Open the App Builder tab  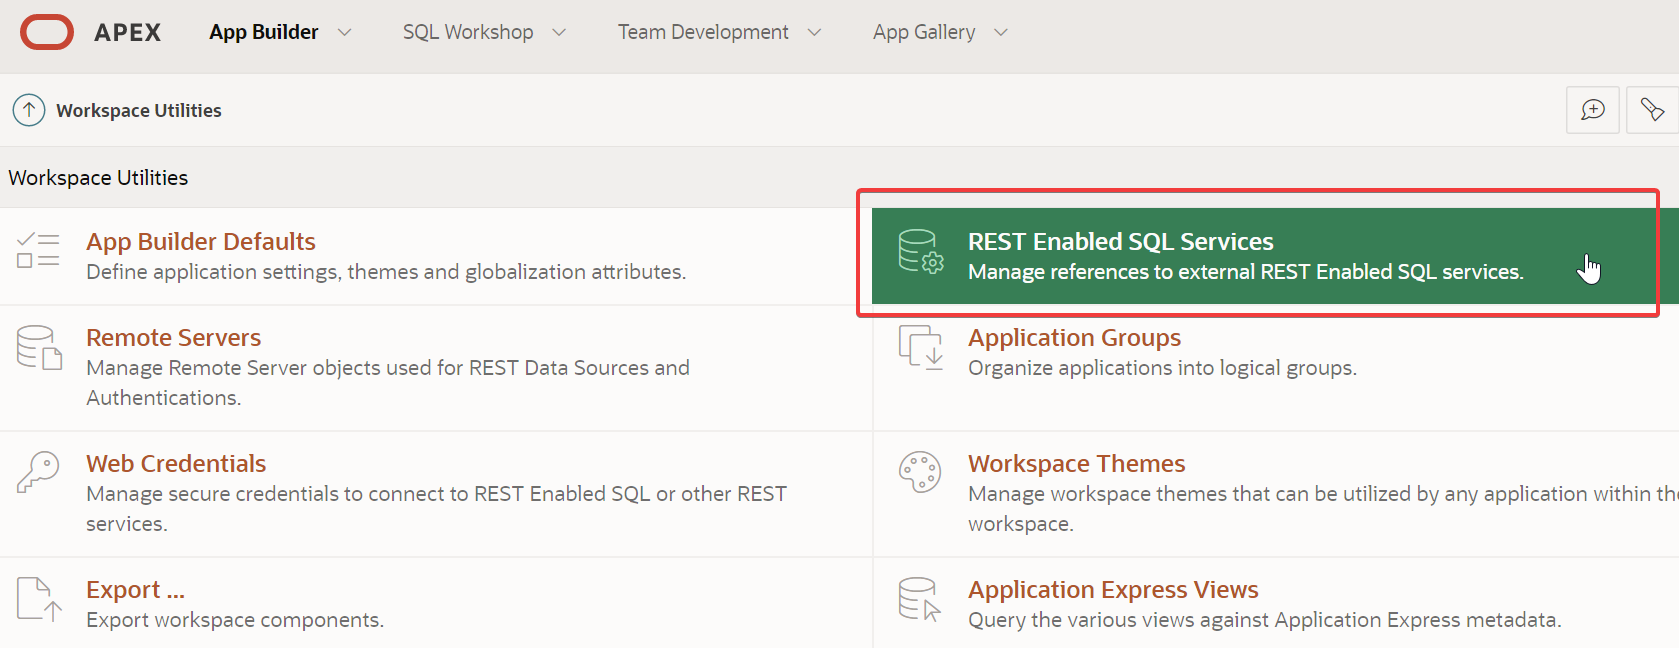264,32
